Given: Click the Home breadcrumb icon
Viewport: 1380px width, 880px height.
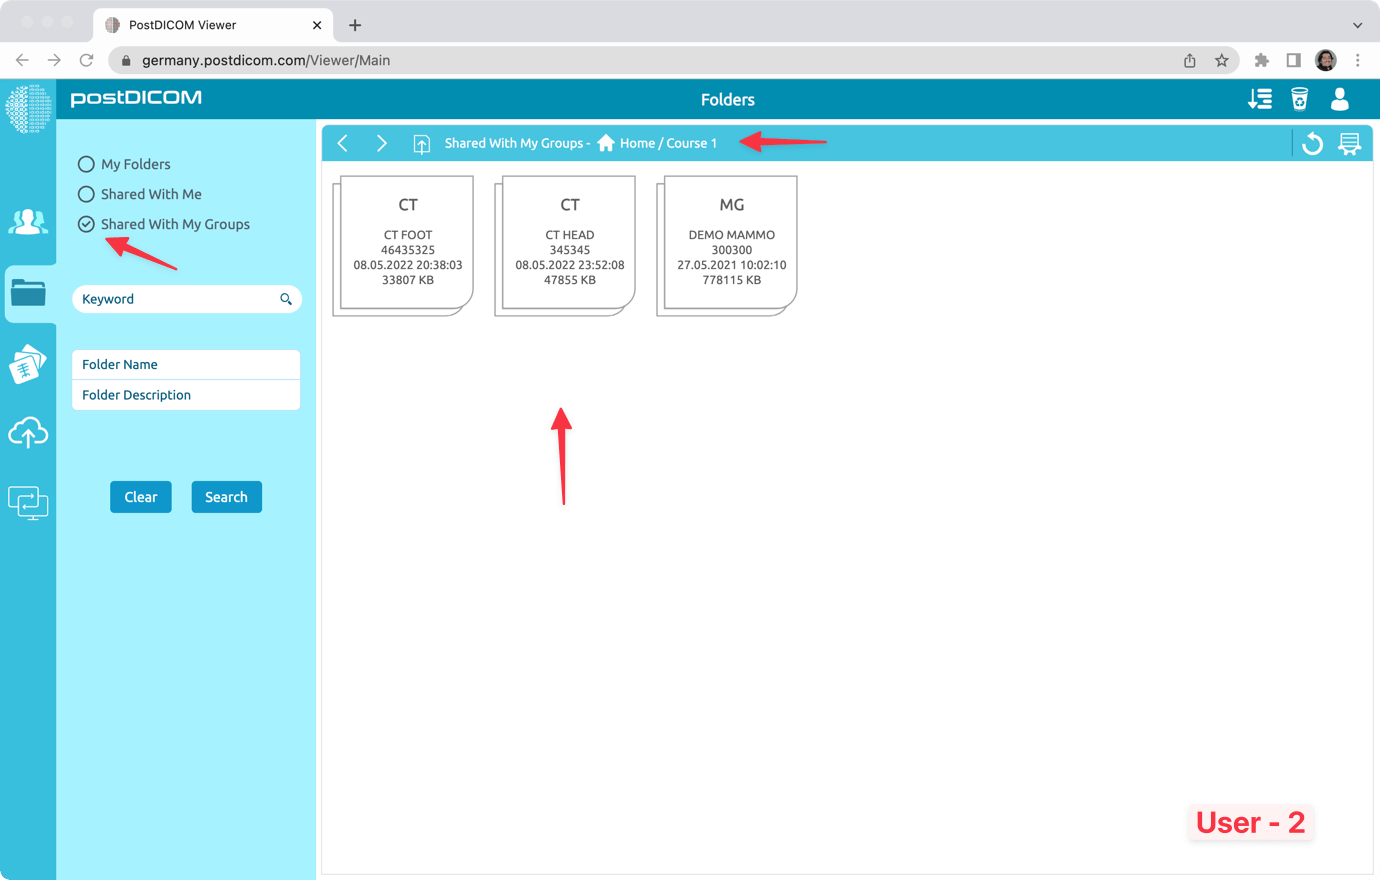Looking at the screenshot, I should click(606, 143).
